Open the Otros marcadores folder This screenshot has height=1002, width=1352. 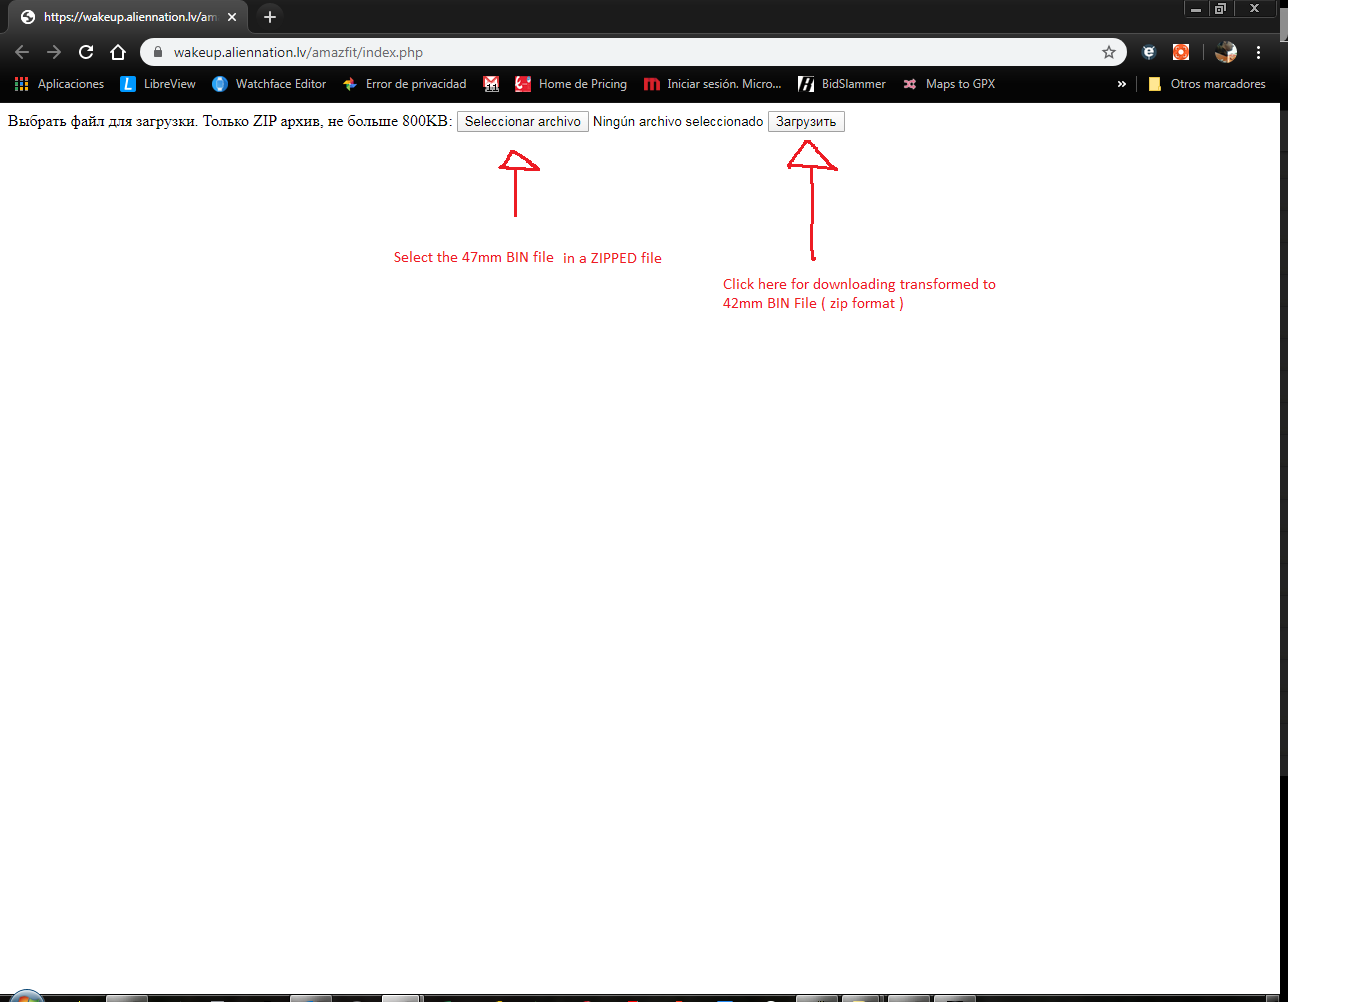(x=1207, y=84)
